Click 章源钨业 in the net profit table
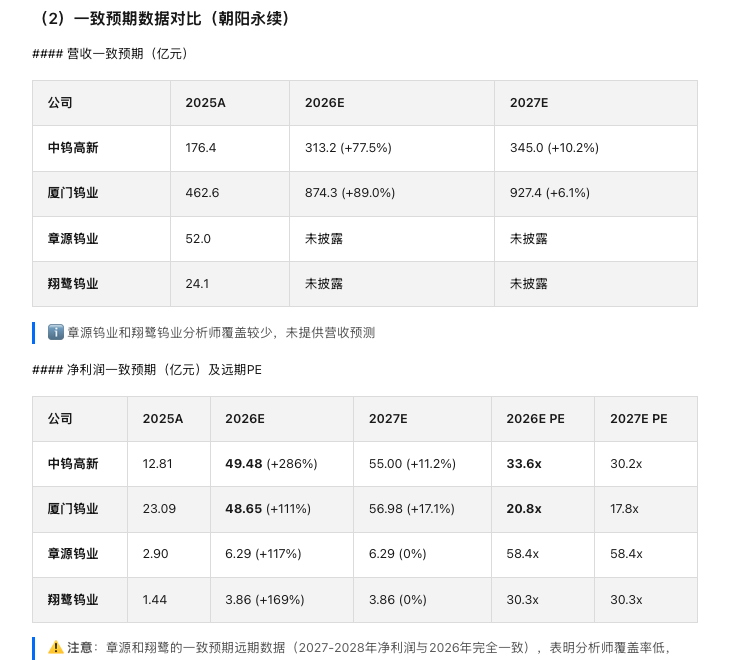729x660 pixels. [73, 554]
